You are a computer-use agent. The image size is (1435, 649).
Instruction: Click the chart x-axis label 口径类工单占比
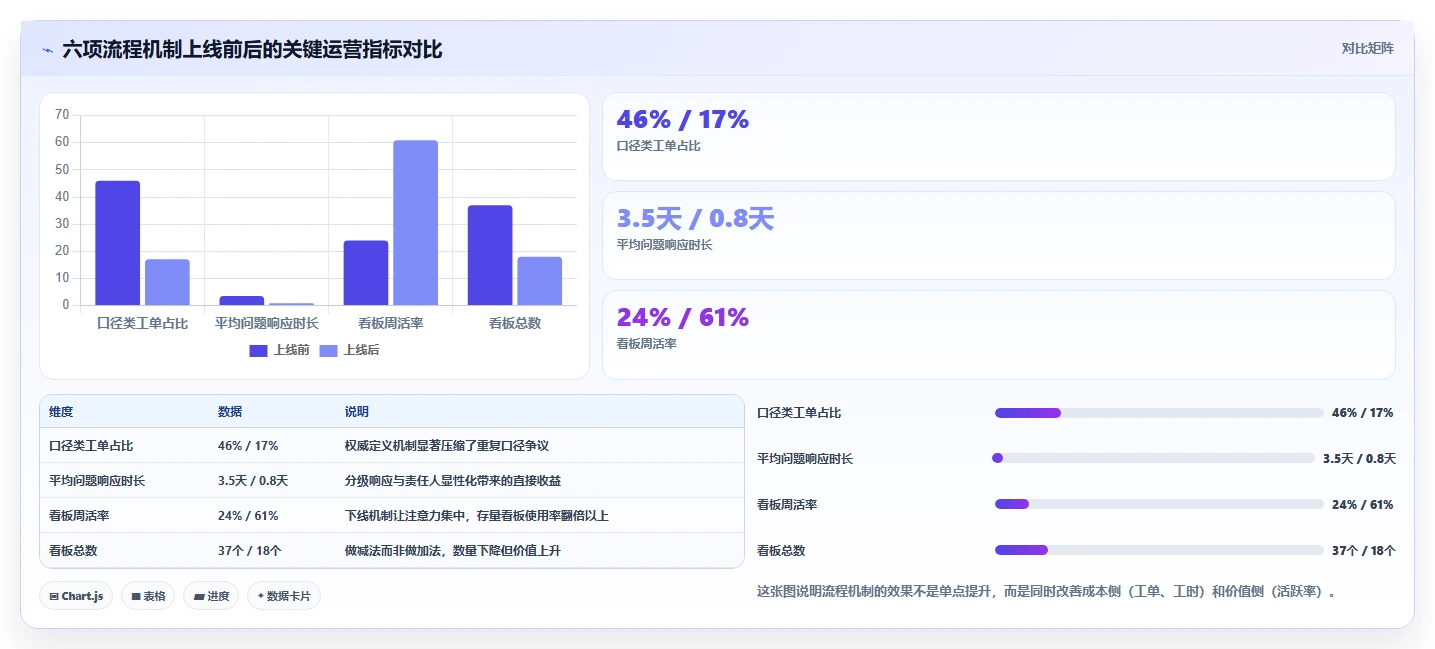point(142,323)
